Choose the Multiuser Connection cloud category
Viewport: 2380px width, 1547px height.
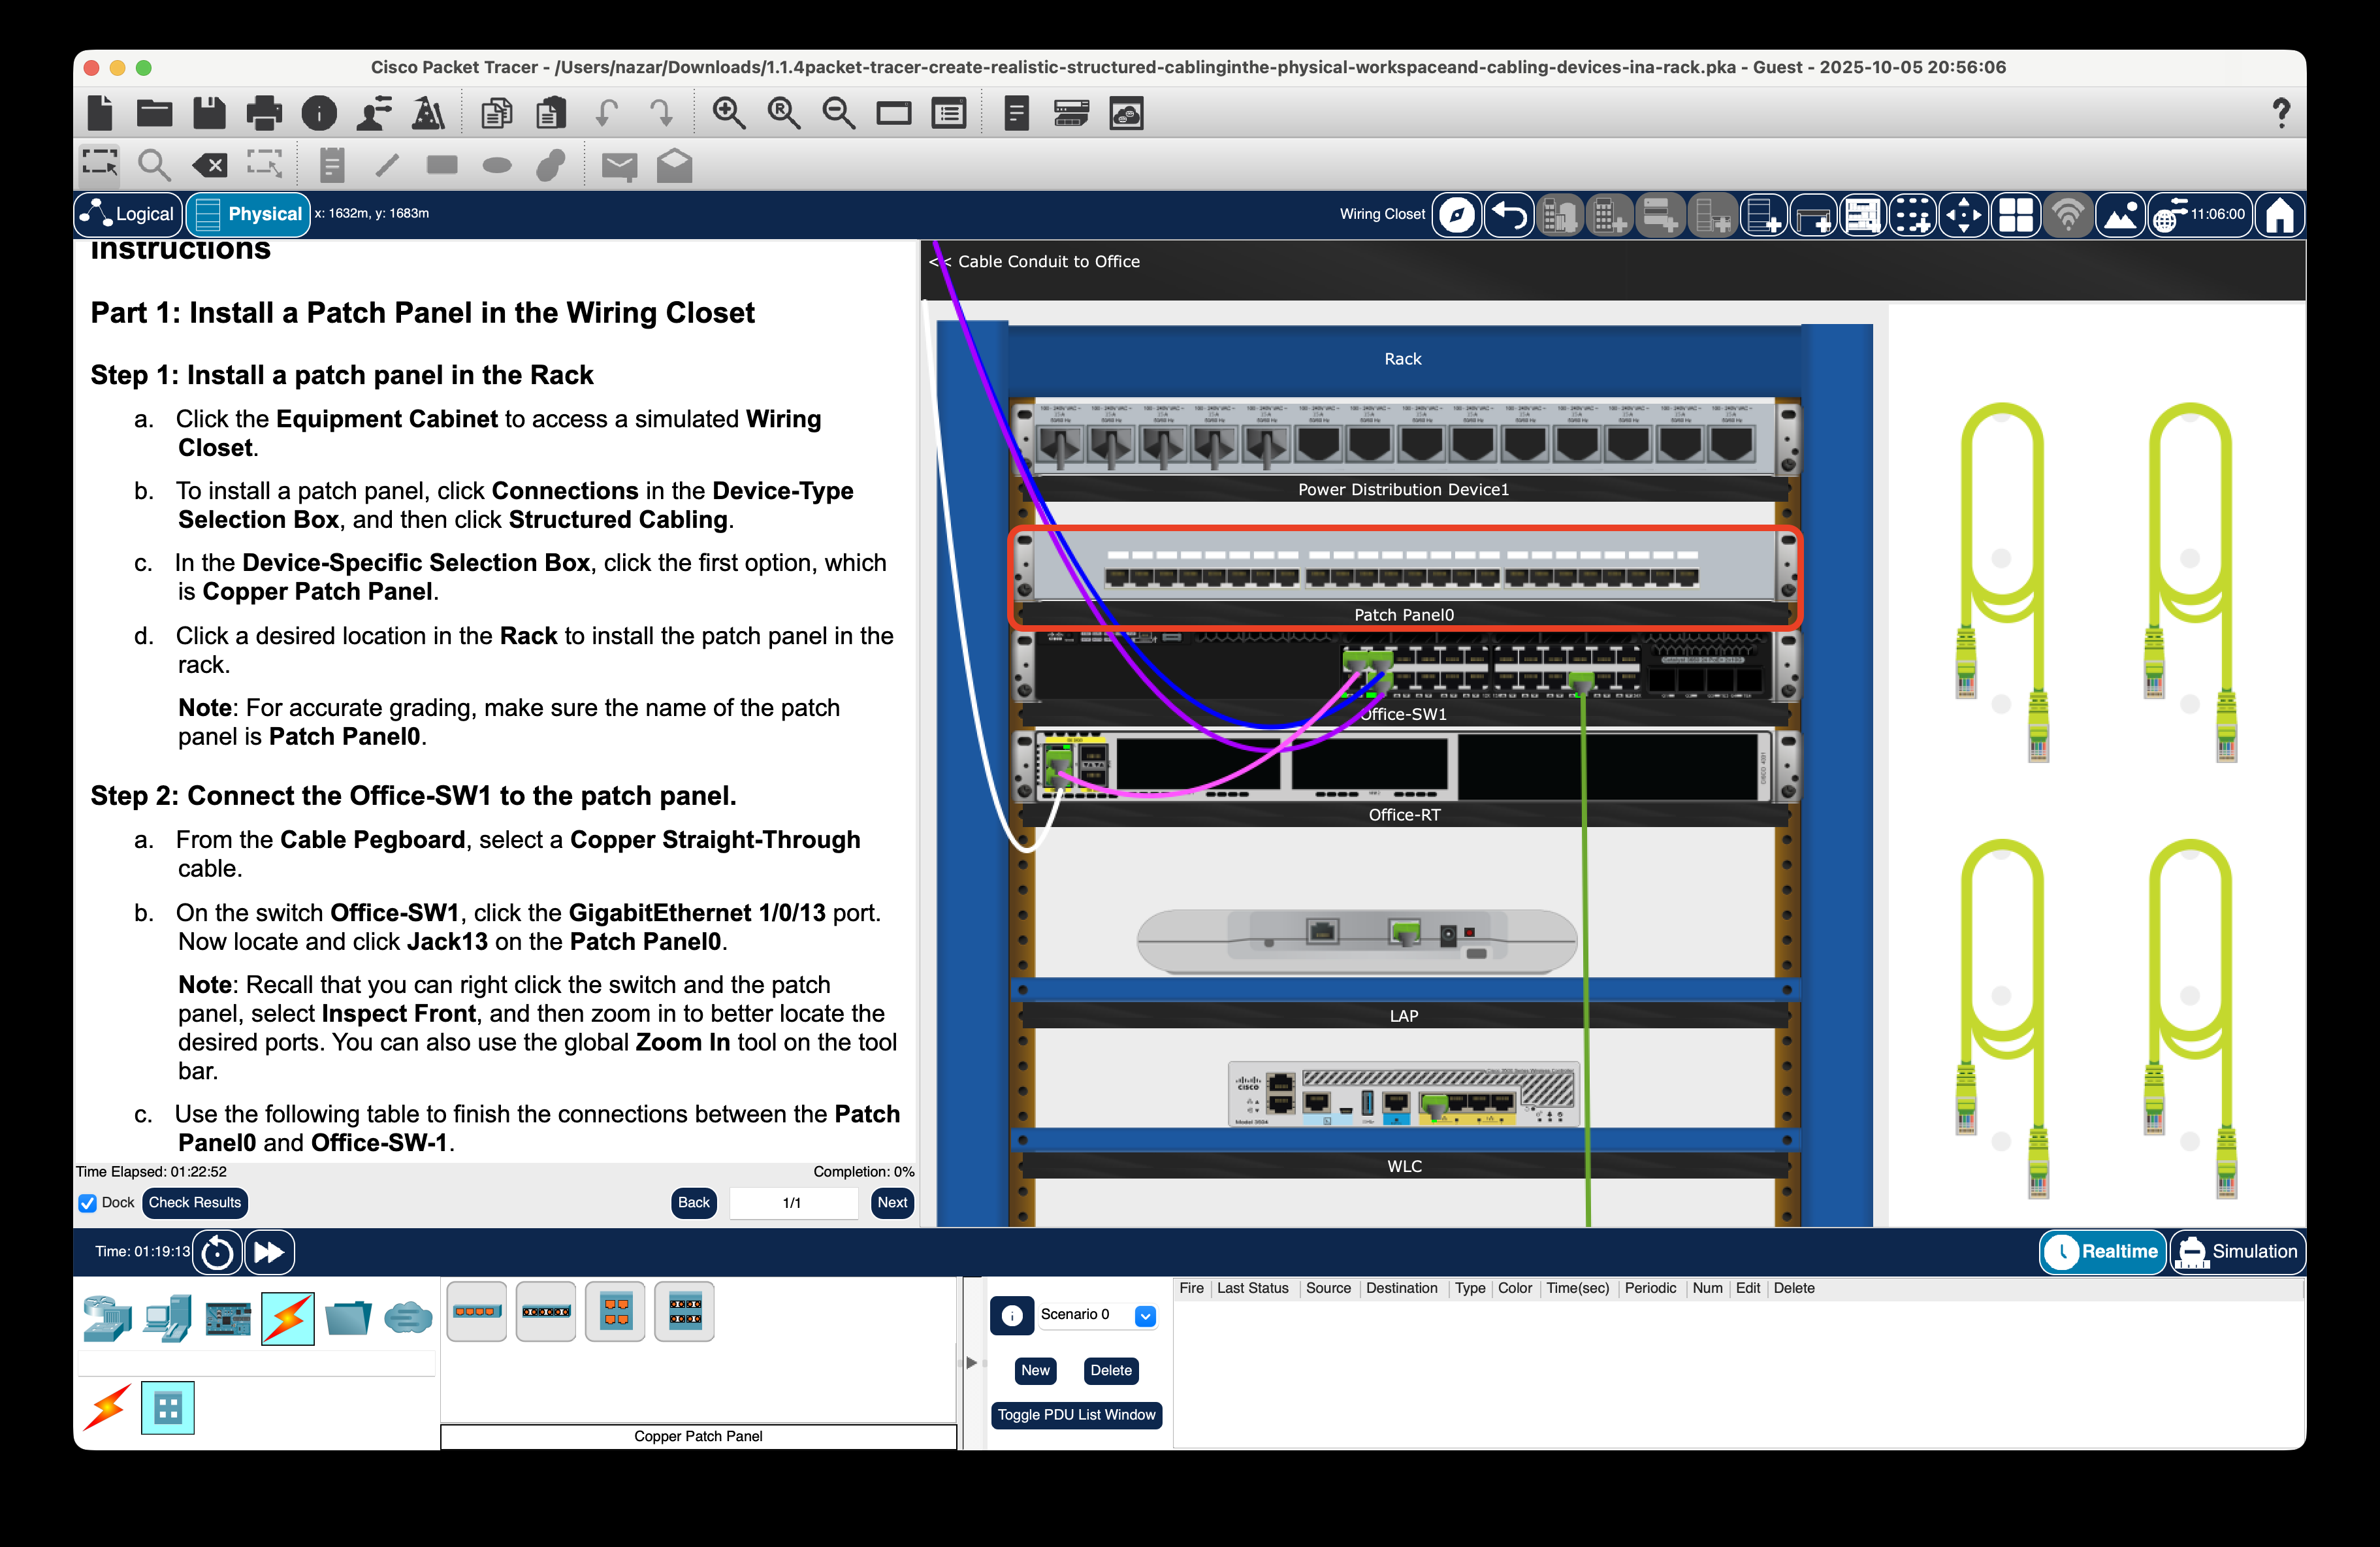tap(408, 1318)
